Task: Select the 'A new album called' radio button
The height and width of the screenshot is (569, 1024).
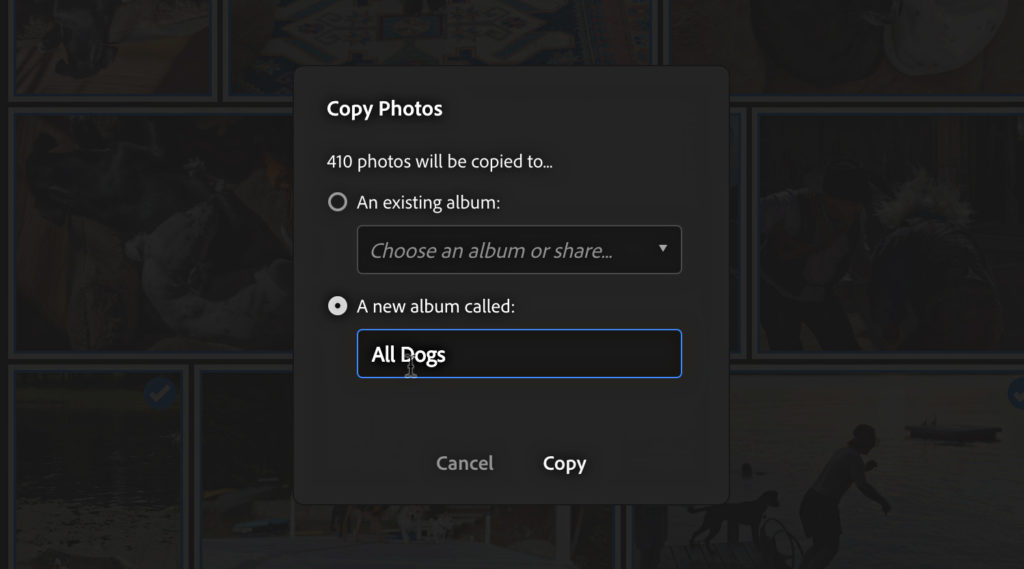Action: pos(337,306)
